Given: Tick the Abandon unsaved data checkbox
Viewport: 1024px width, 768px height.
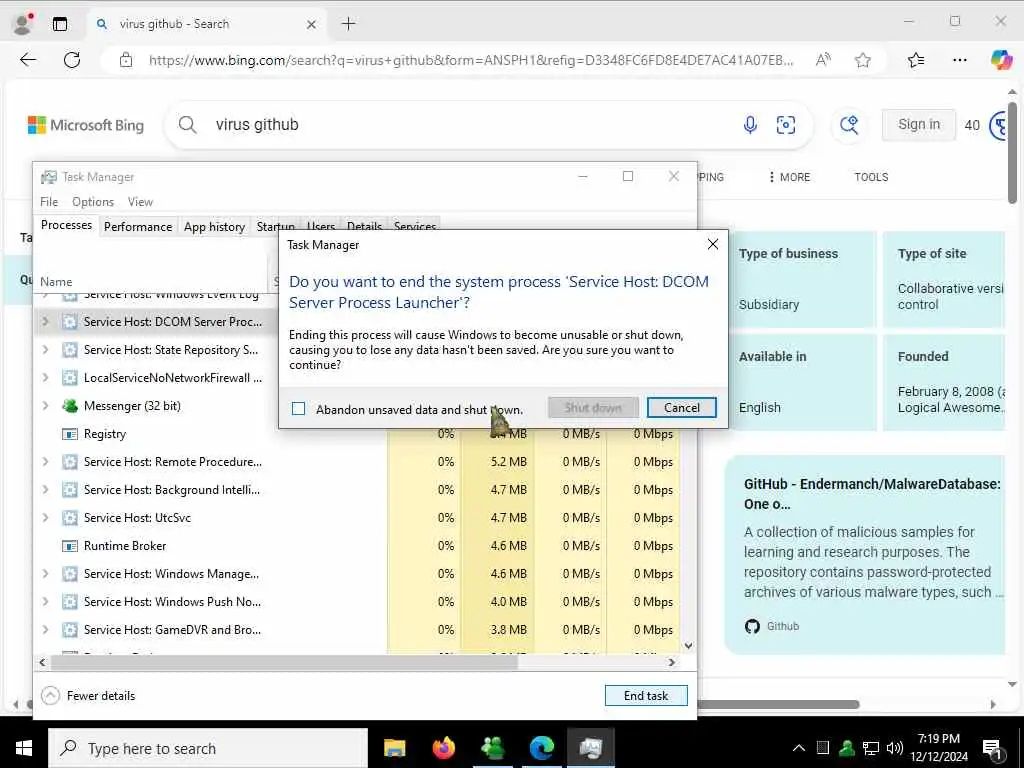Looking at the screenshot, I should [x=298, y=409].
